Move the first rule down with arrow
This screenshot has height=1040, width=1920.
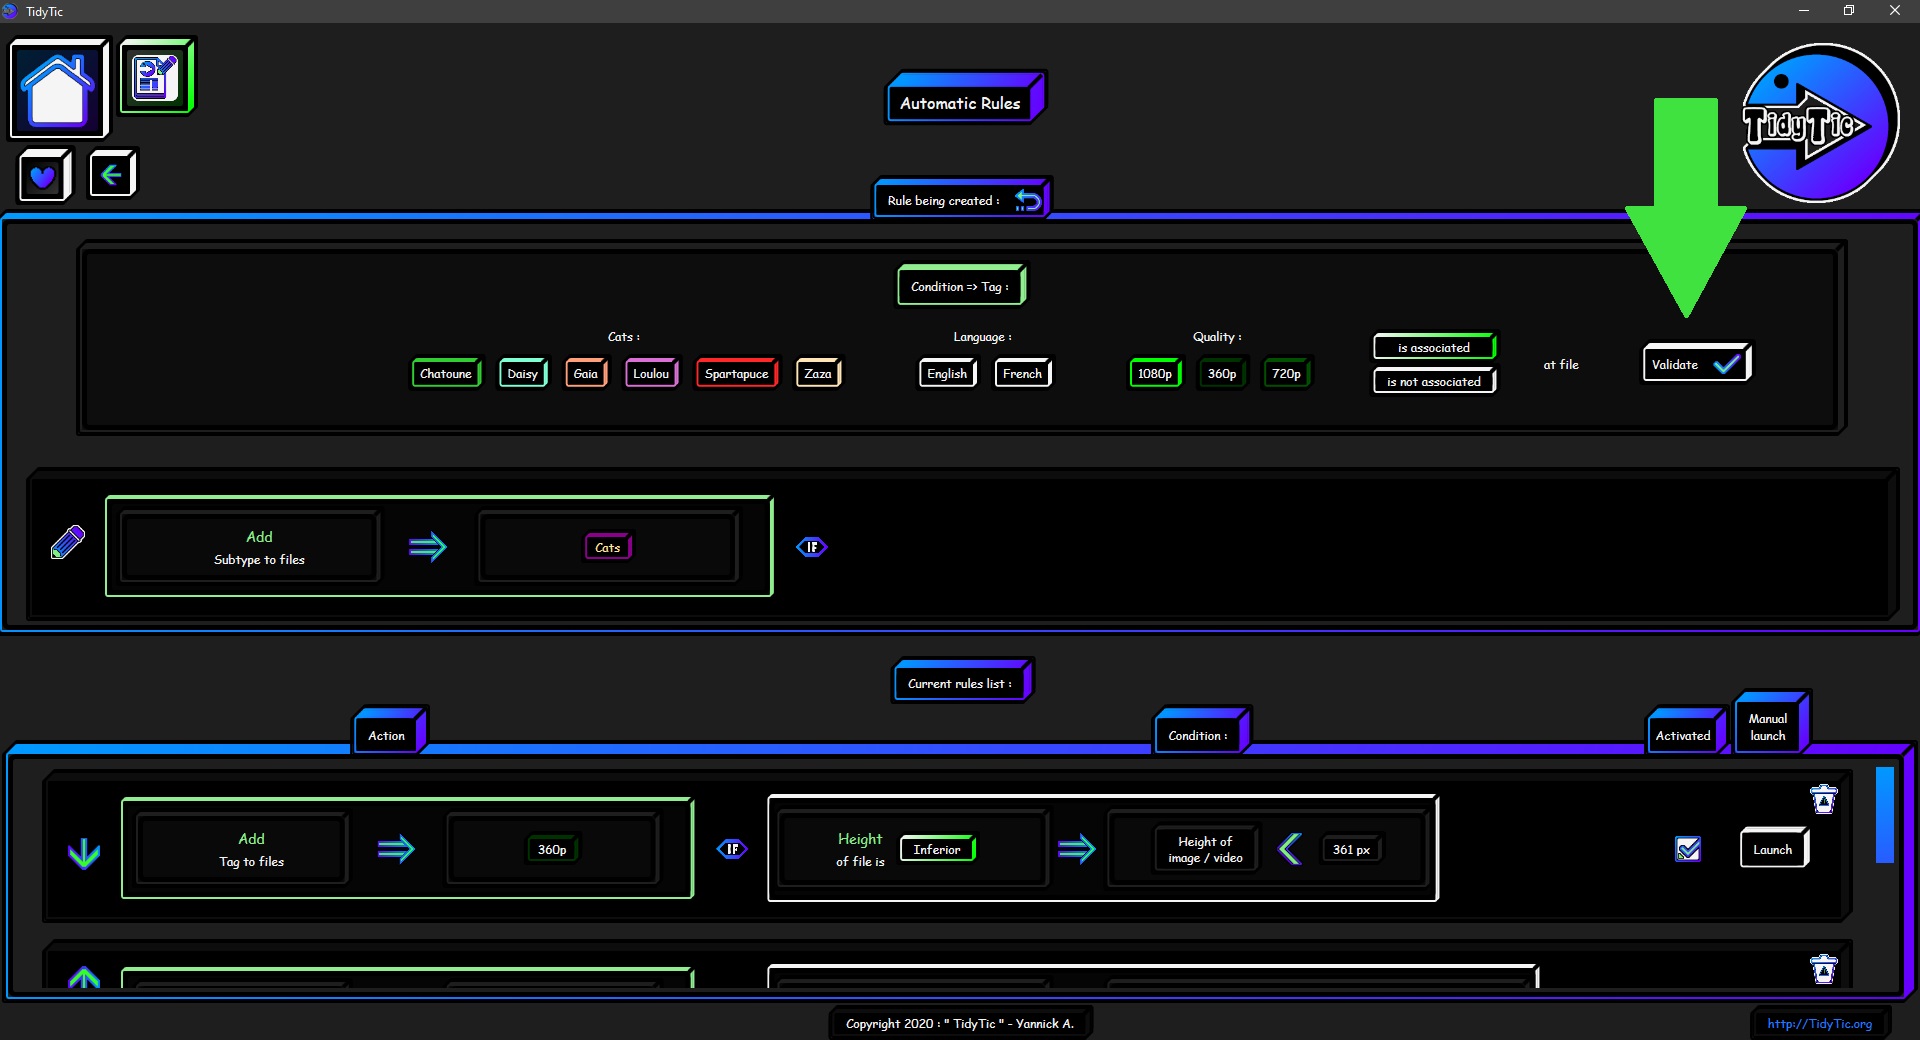[84, 853]
